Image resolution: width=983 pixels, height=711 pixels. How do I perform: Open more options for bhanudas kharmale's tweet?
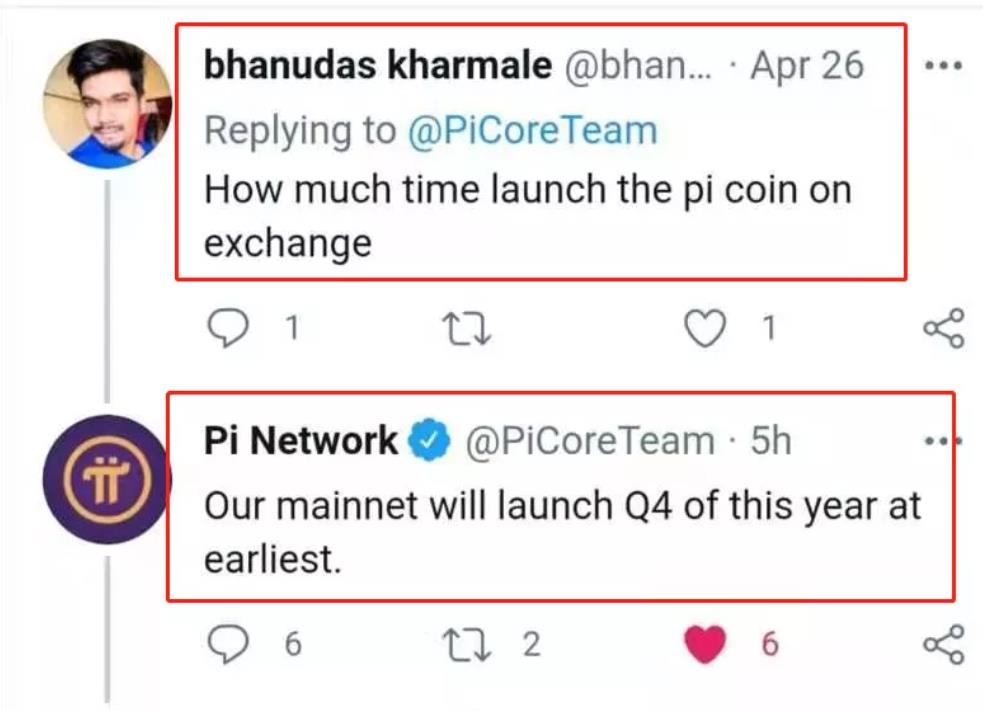click(x=944, y=65)
